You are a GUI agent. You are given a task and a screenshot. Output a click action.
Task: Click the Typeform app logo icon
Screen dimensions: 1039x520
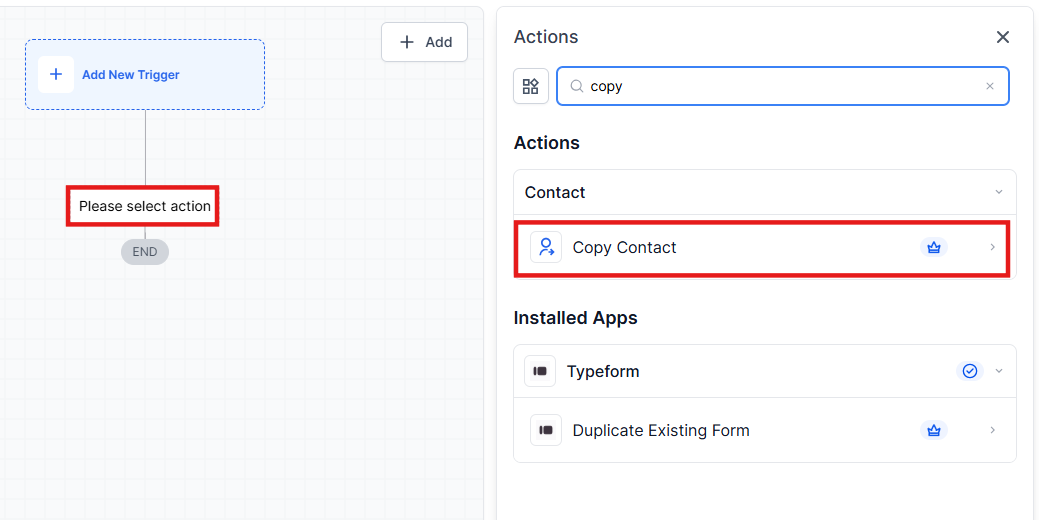[540, 371]
